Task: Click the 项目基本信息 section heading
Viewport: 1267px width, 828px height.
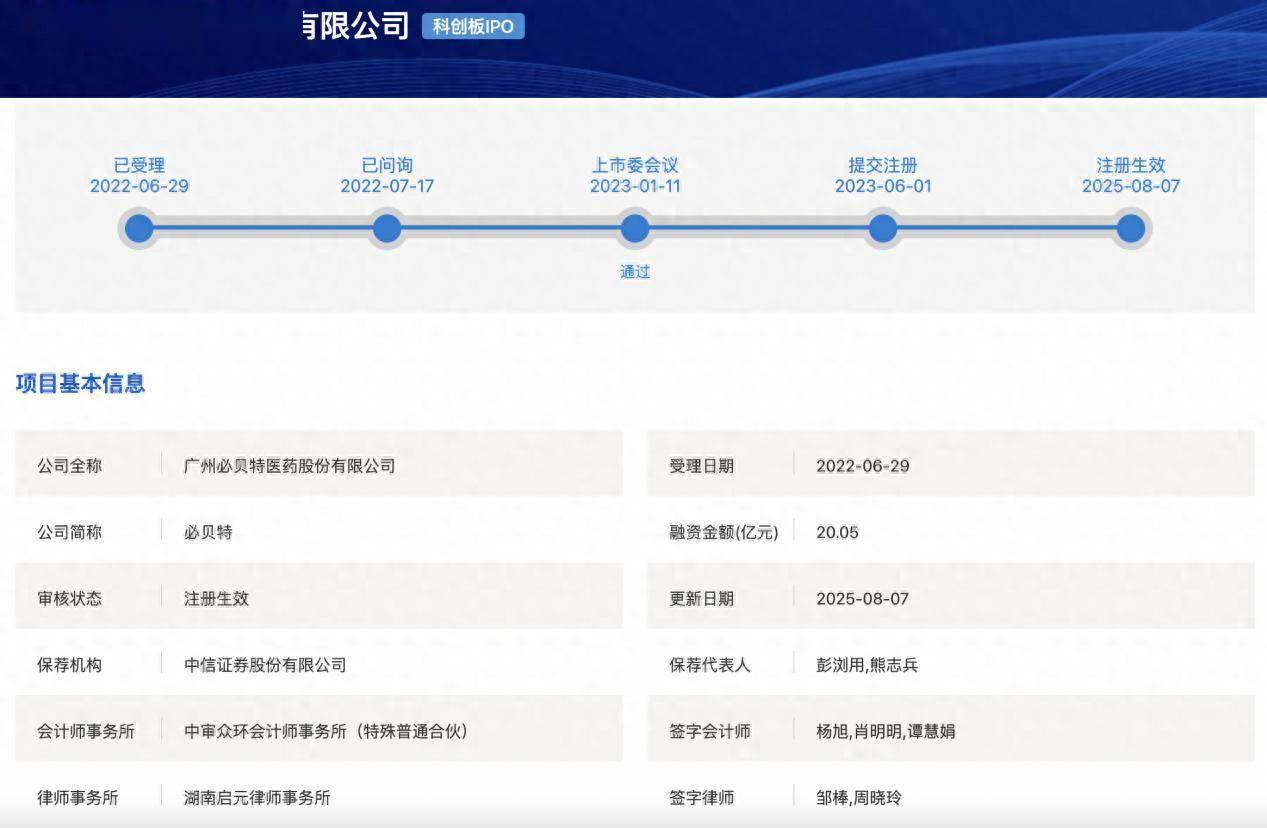Action: pos(80,383)
